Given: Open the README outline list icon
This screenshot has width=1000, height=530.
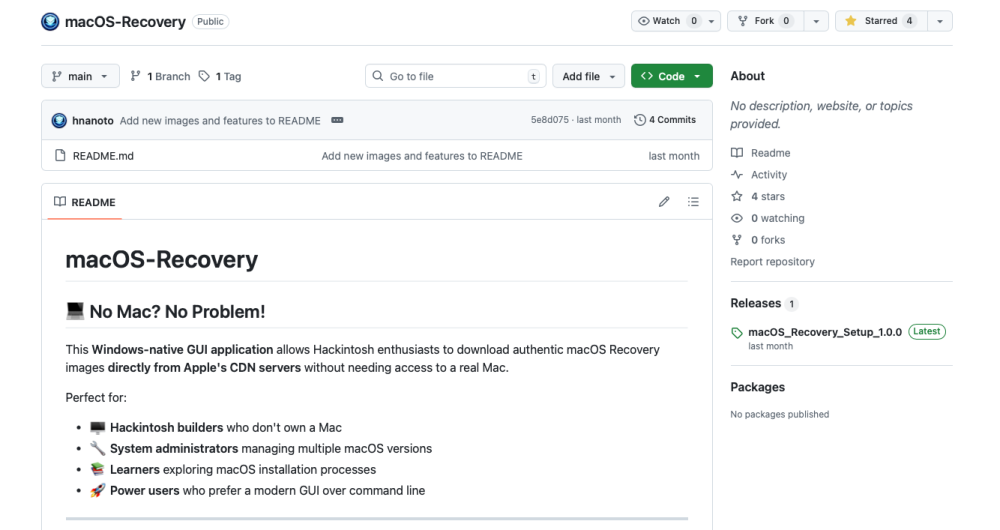Looking at the screenshot, I should [693, 202].
